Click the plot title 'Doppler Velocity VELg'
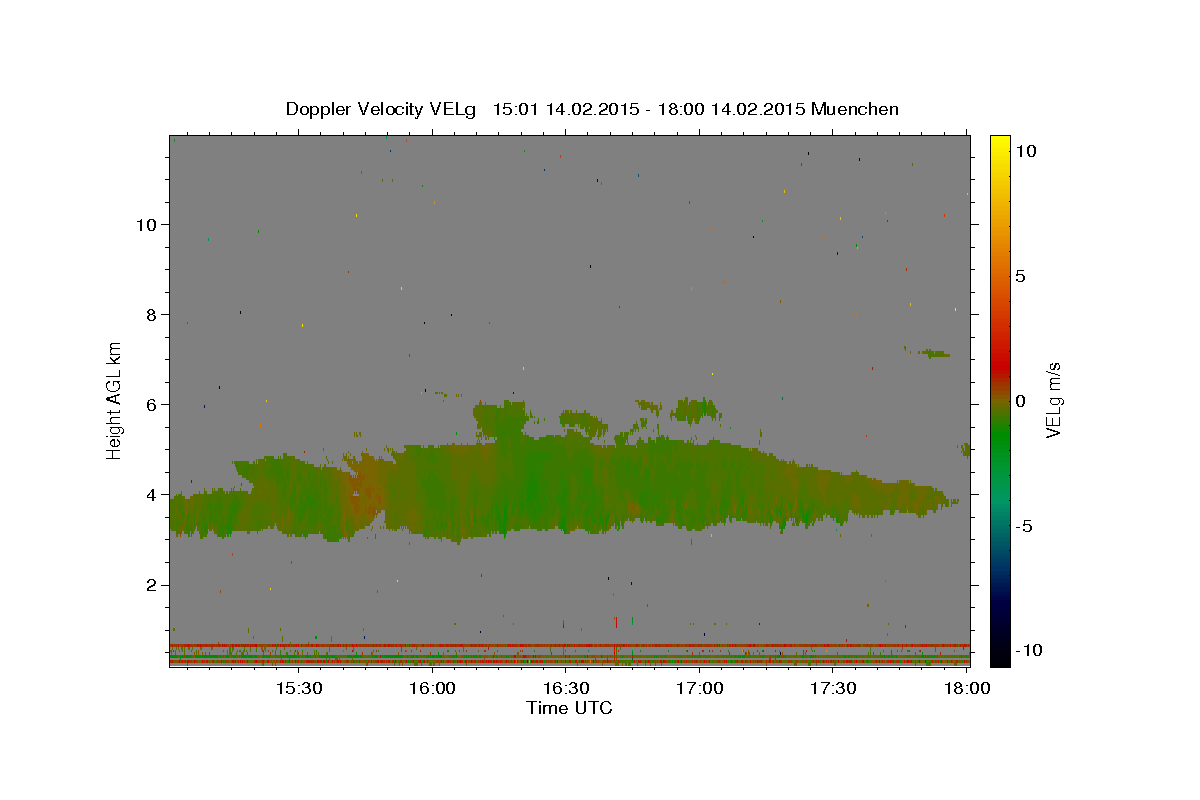The width and height of the screenshot is (1200, 800). 381,109
